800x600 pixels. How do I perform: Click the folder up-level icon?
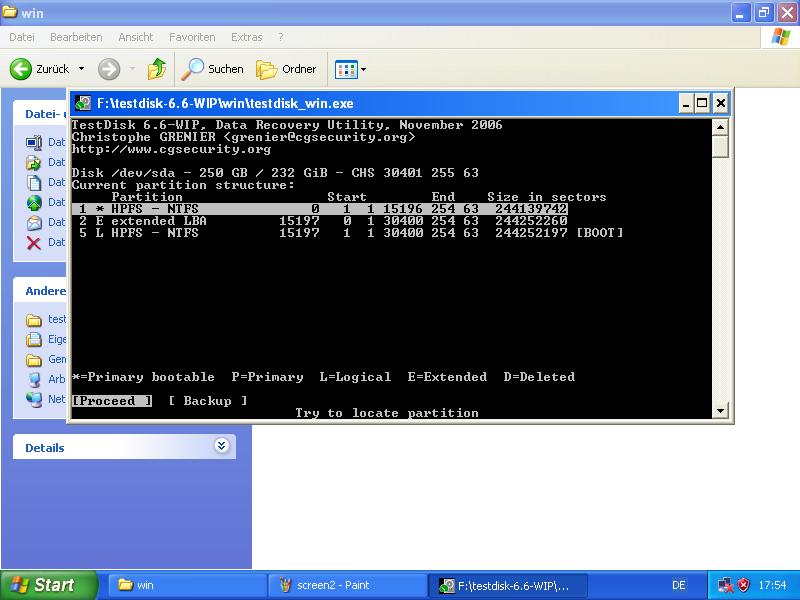(157, 69)
